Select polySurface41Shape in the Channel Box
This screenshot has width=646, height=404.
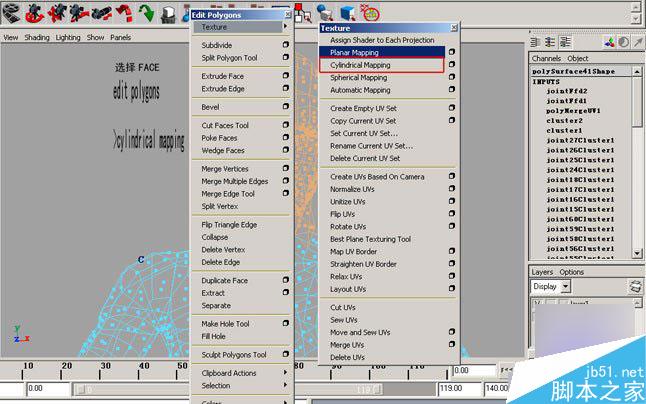[x=573, y=71]
